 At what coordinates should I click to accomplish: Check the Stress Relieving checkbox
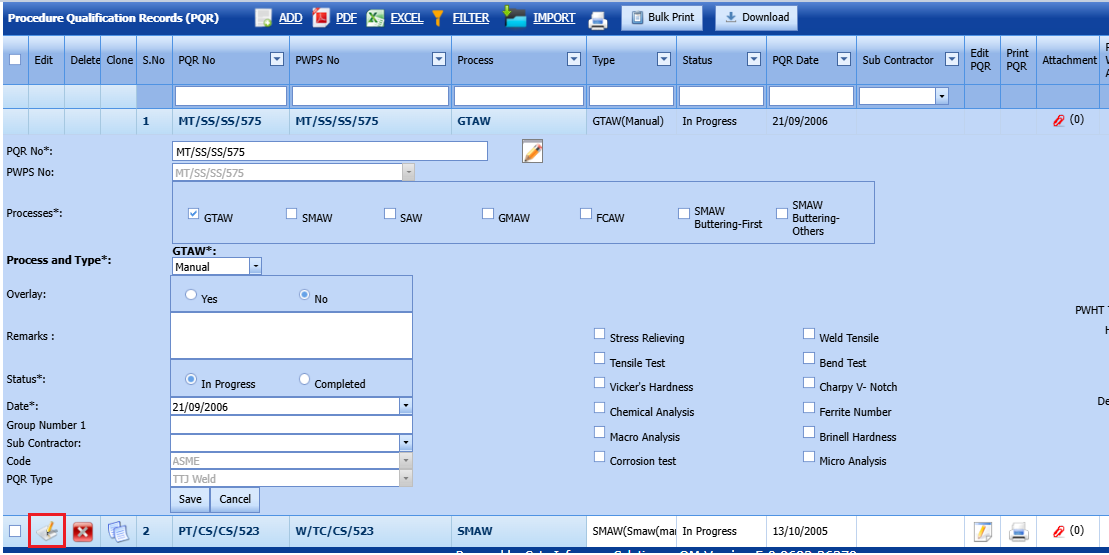(599, 334)
